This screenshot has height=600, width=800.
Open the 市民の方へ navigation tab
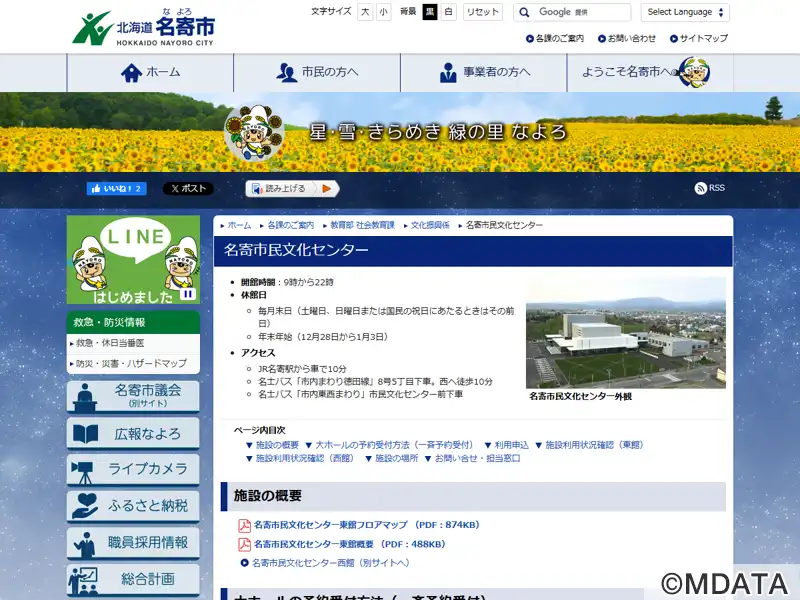(x=317, y=72)
